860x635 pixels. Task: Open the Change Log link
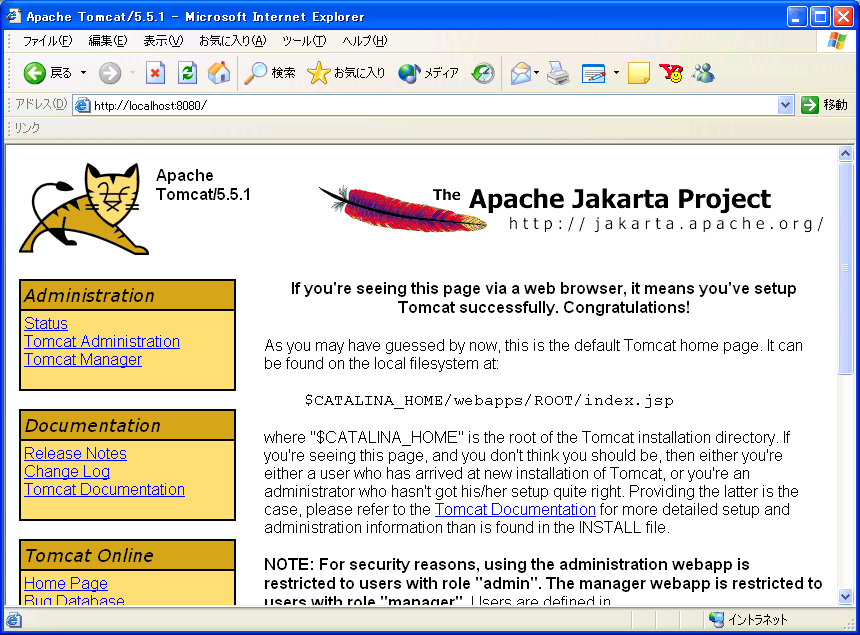67,472
